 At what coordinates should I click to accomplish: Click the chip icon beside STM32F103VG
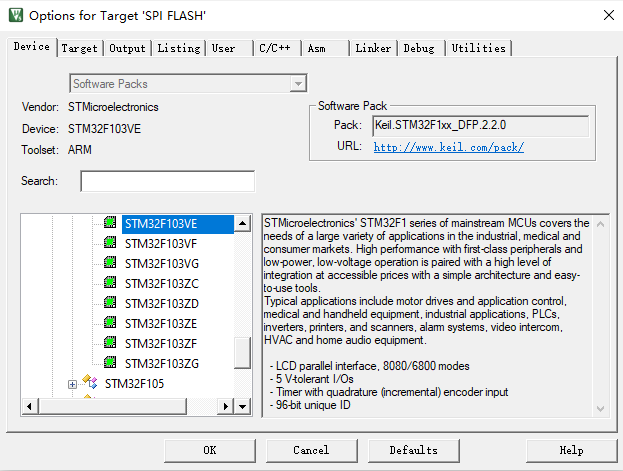(x=110, y=262)
